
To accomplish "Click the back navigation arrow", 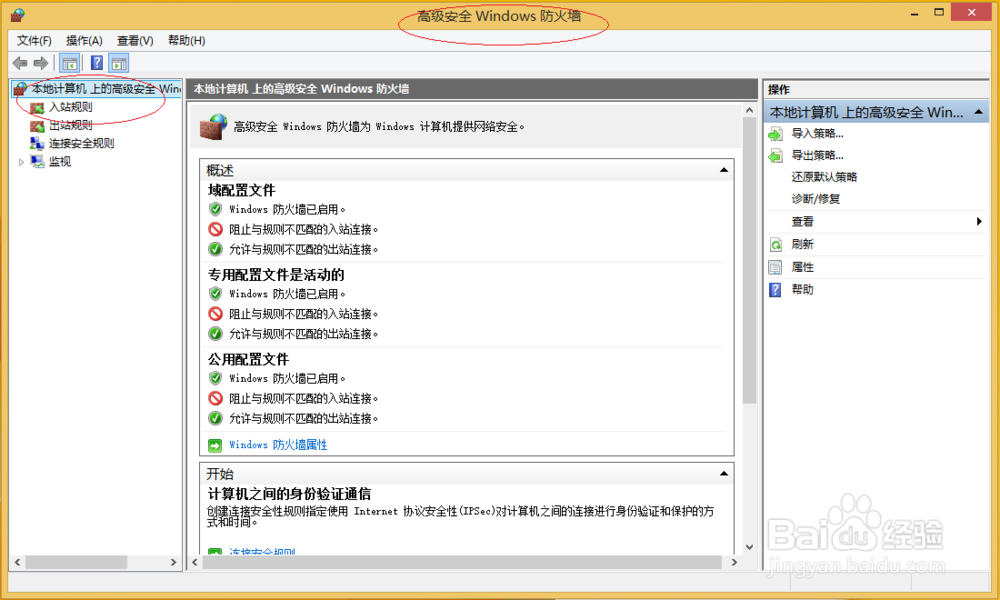I will point(20,62).
